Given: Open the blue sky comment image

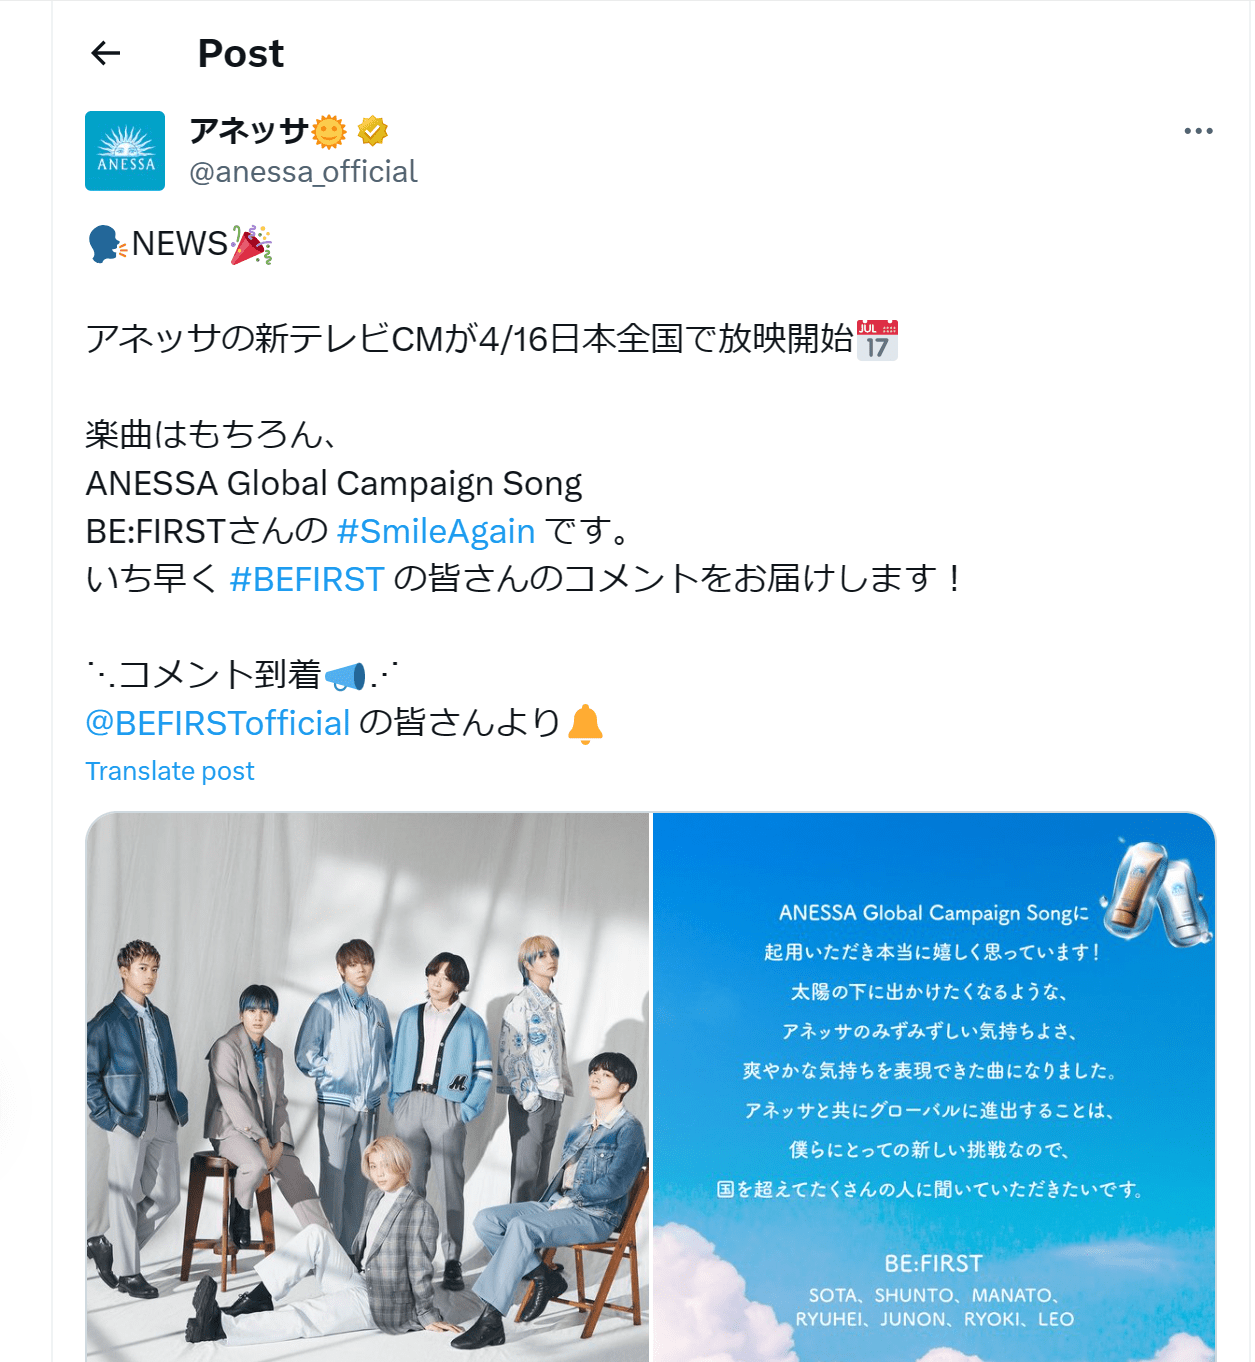Looking at the screenshot, I should click(934, 1087).
